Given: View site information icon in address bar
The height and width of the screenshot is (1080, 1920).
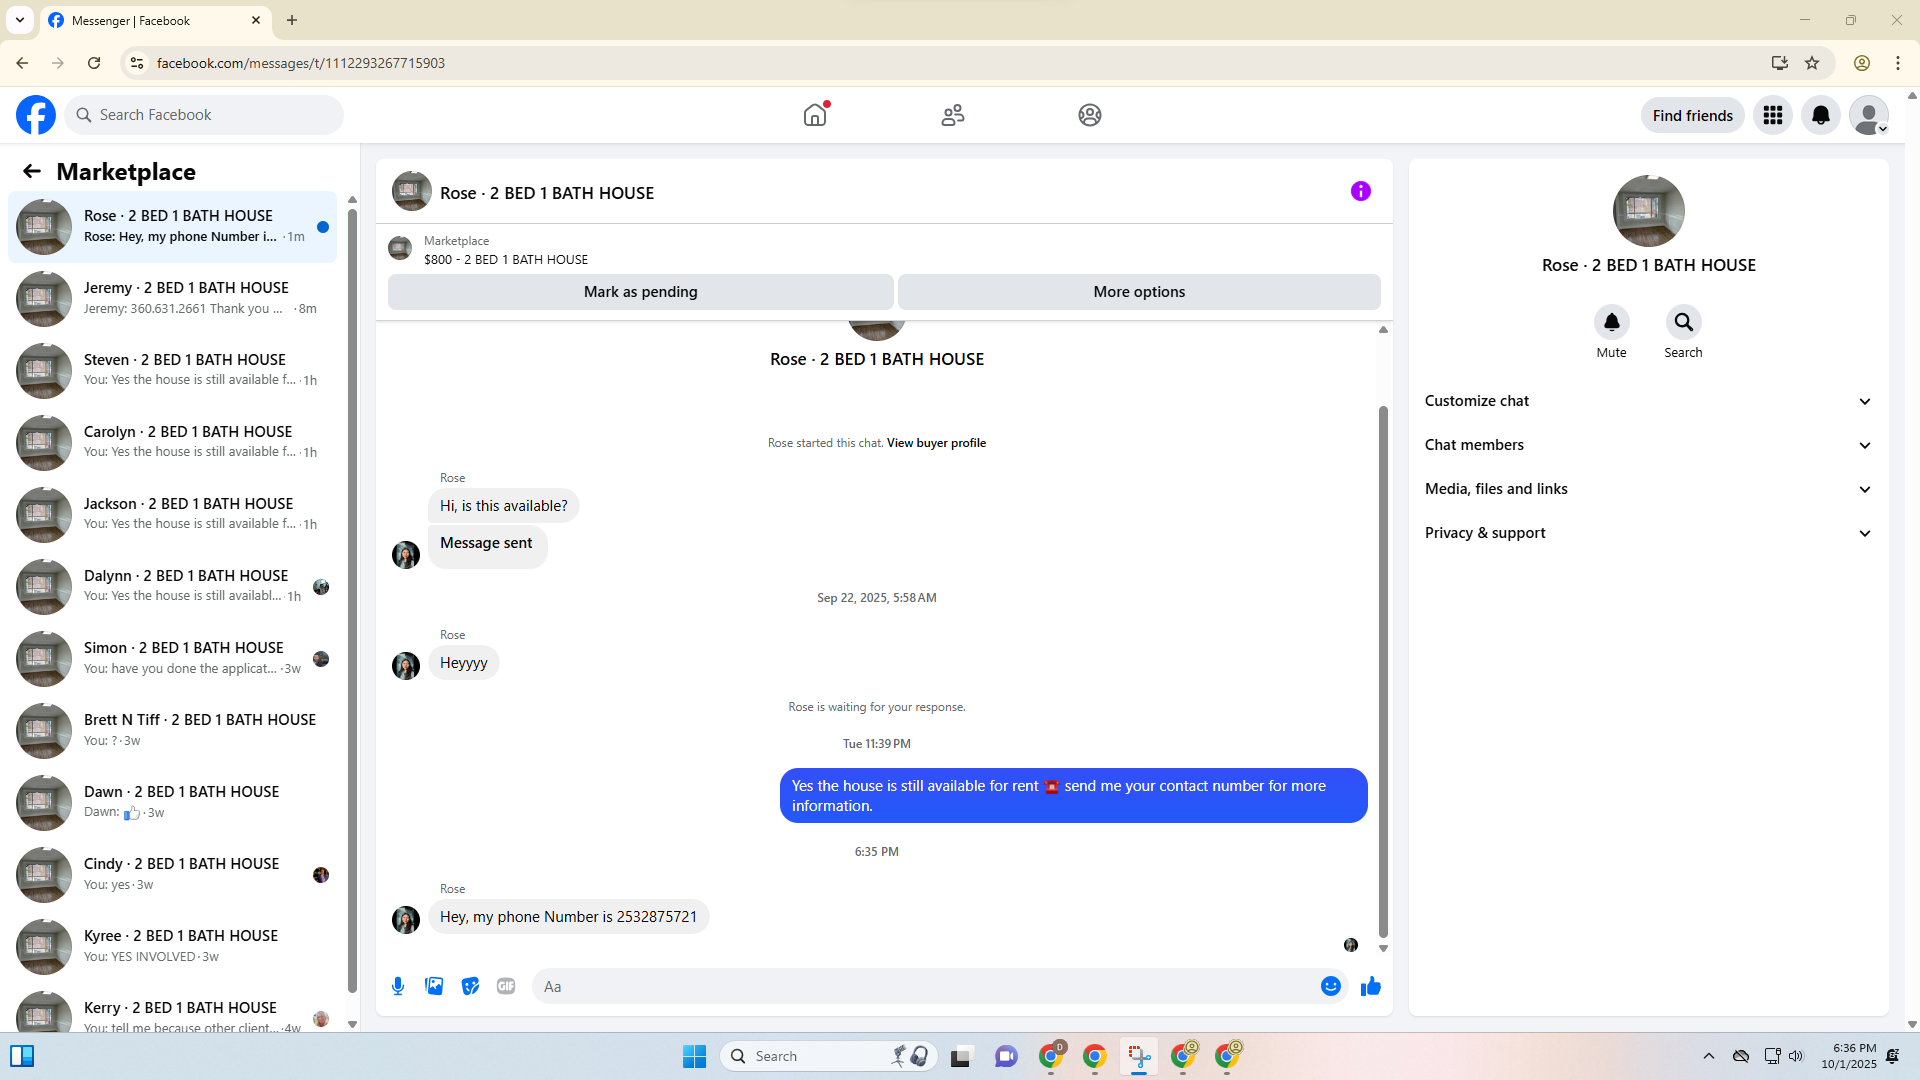Looking at the screenshot, I should pyautogui.click(x=137, y=63).
